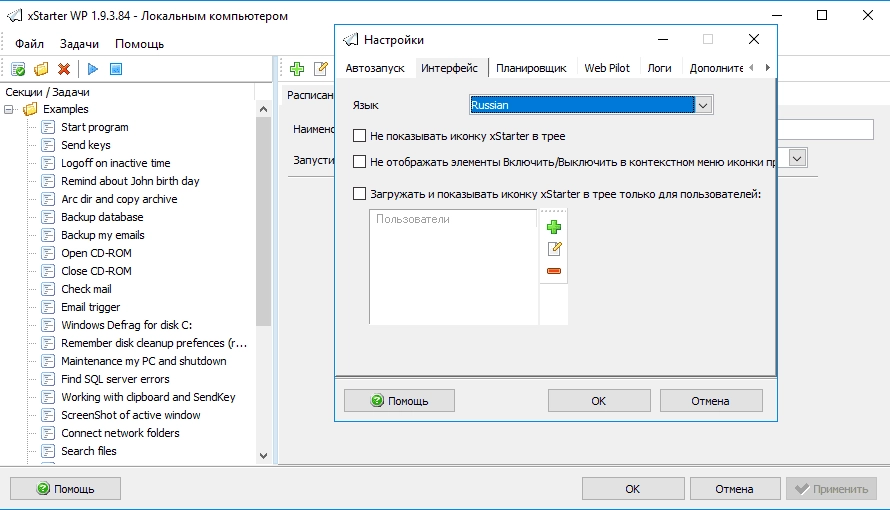Click OK in the Настройки dialog
Screen dimensions: 890x510
tap(599, 401)
